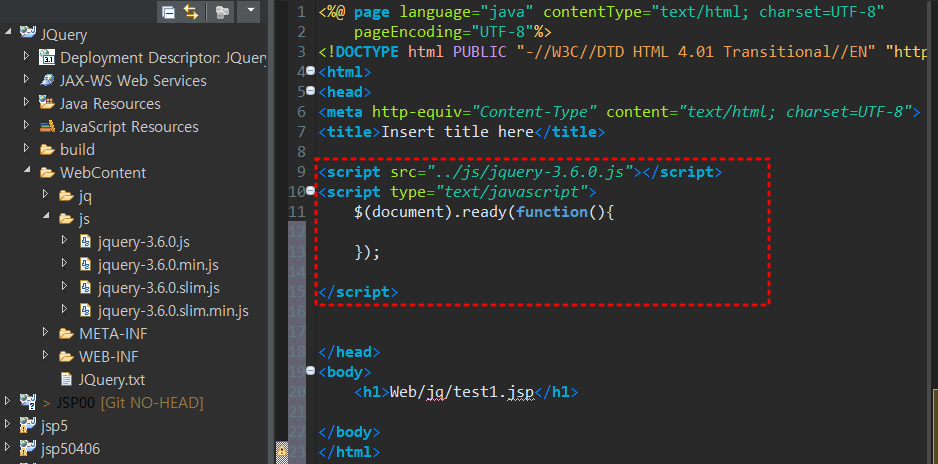Collapse the WebContent folder arrow
The width and height of the screenshot is (938, 464).
[28, 170]
